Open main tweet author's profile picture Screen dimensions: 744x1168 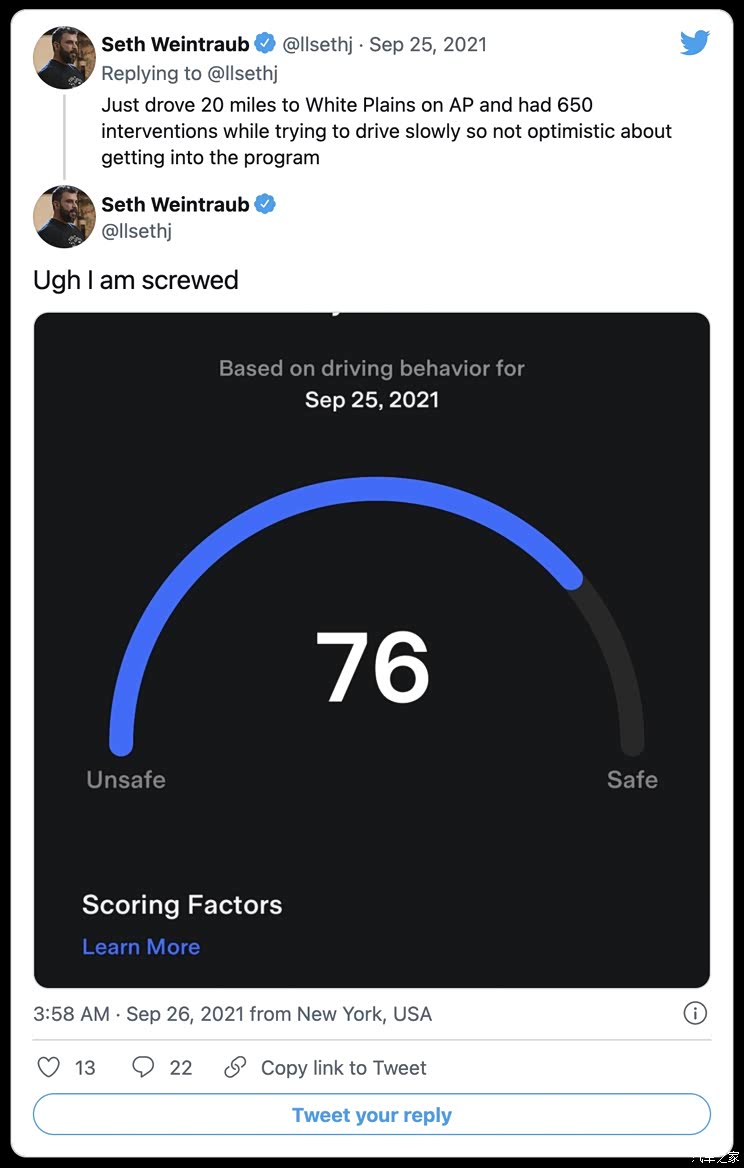tap(65, 216)
